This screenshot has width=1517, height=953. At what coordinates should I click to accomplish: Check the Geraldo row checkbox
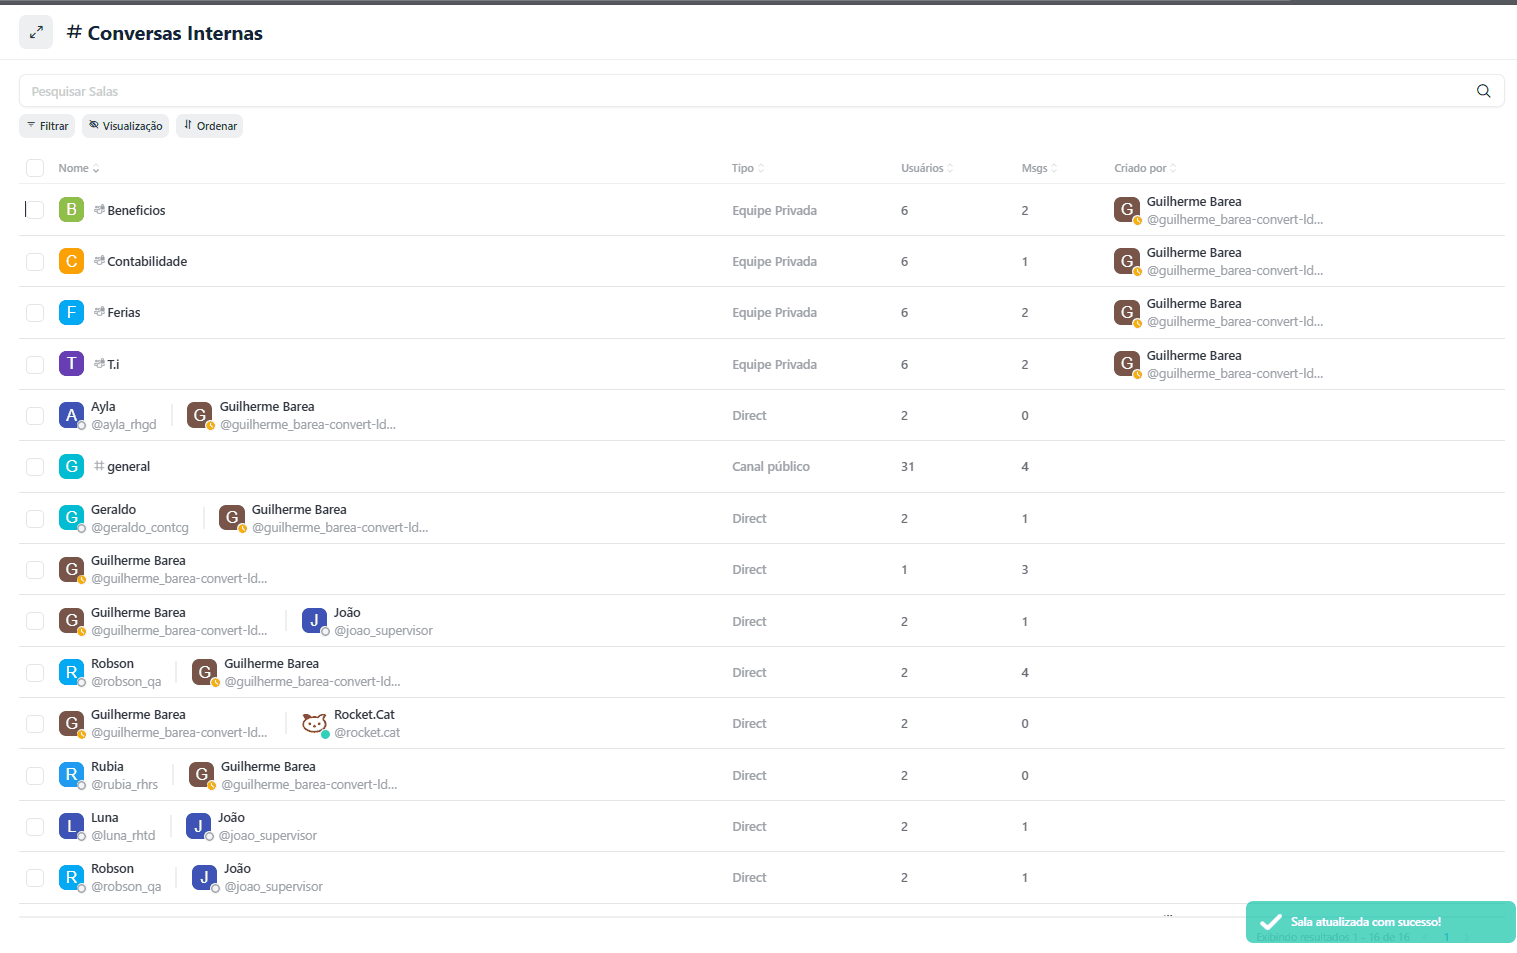pos(35,518)
